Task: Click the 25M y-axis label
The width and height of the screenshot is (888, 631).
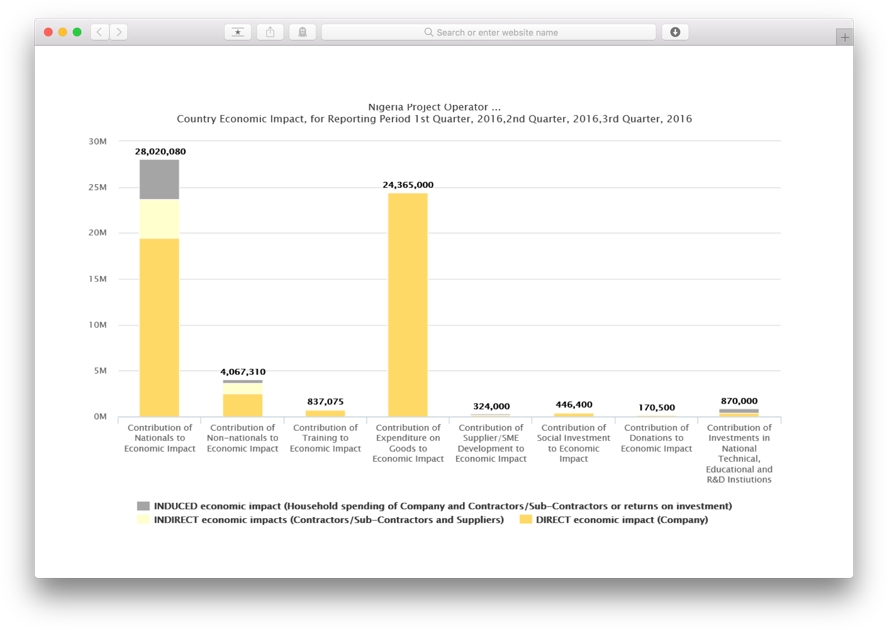Action: (x=97, y=187)
